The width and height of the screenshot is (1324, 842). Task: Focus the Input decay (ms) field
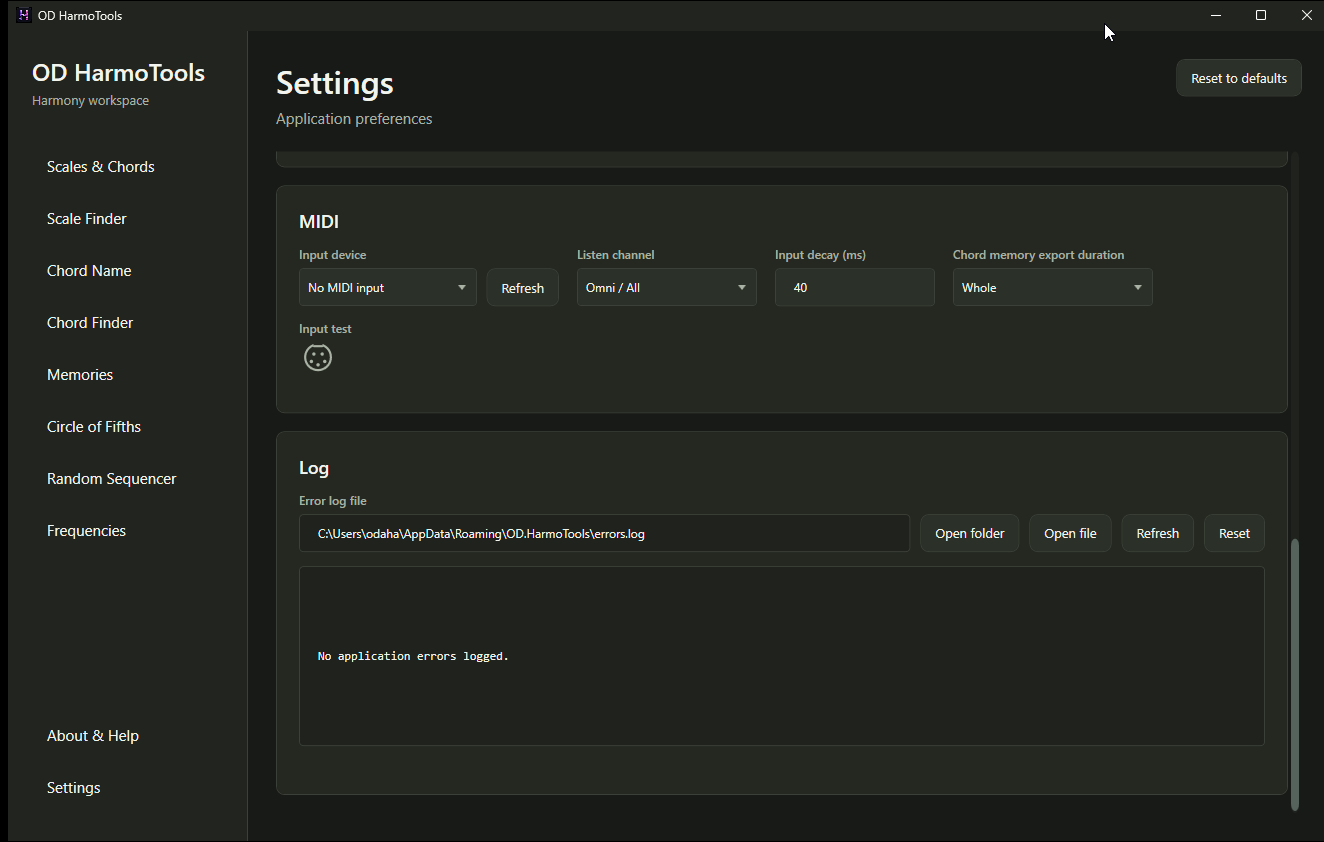click(x=855, y=288)
